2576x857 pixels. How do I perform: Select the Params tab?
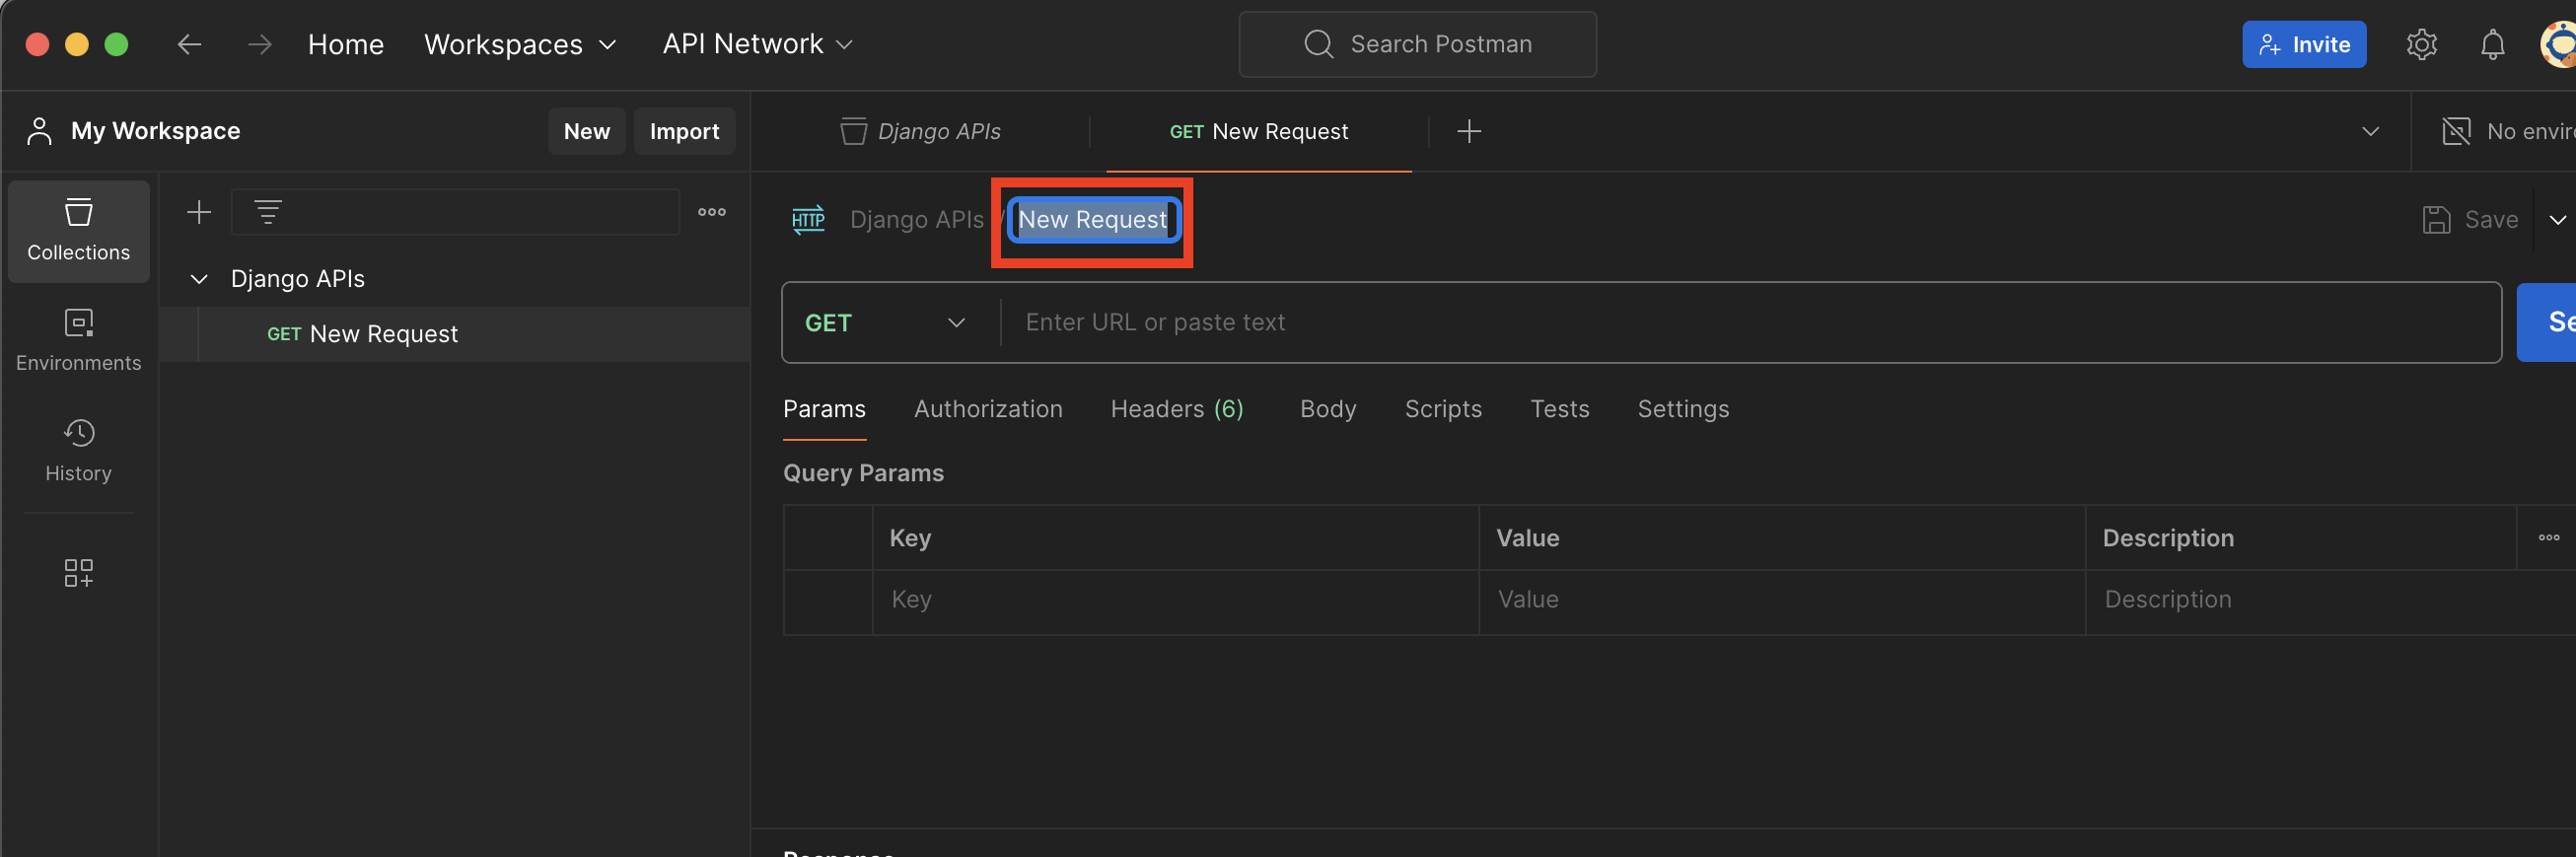point(824,409)
